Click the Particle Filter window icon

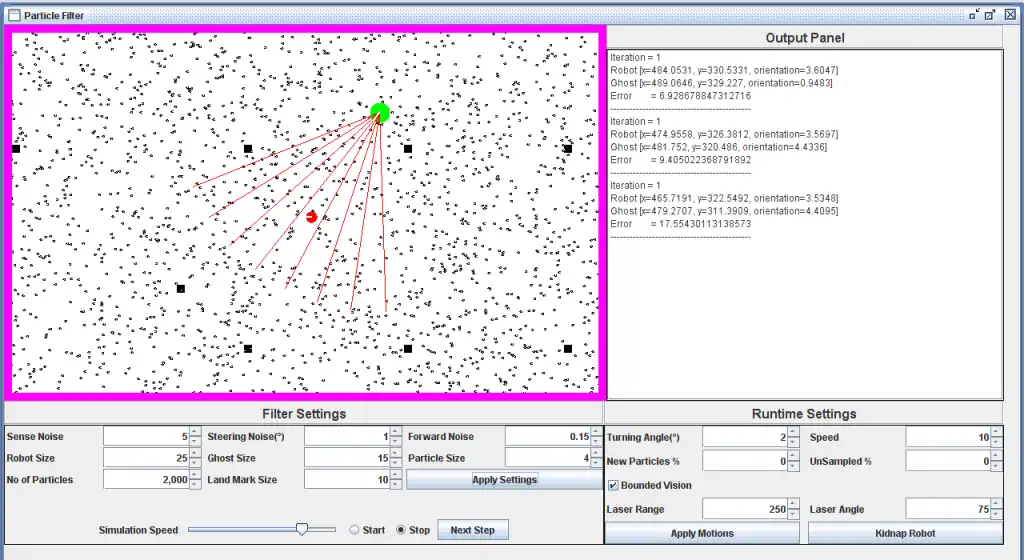coord(14,15)
